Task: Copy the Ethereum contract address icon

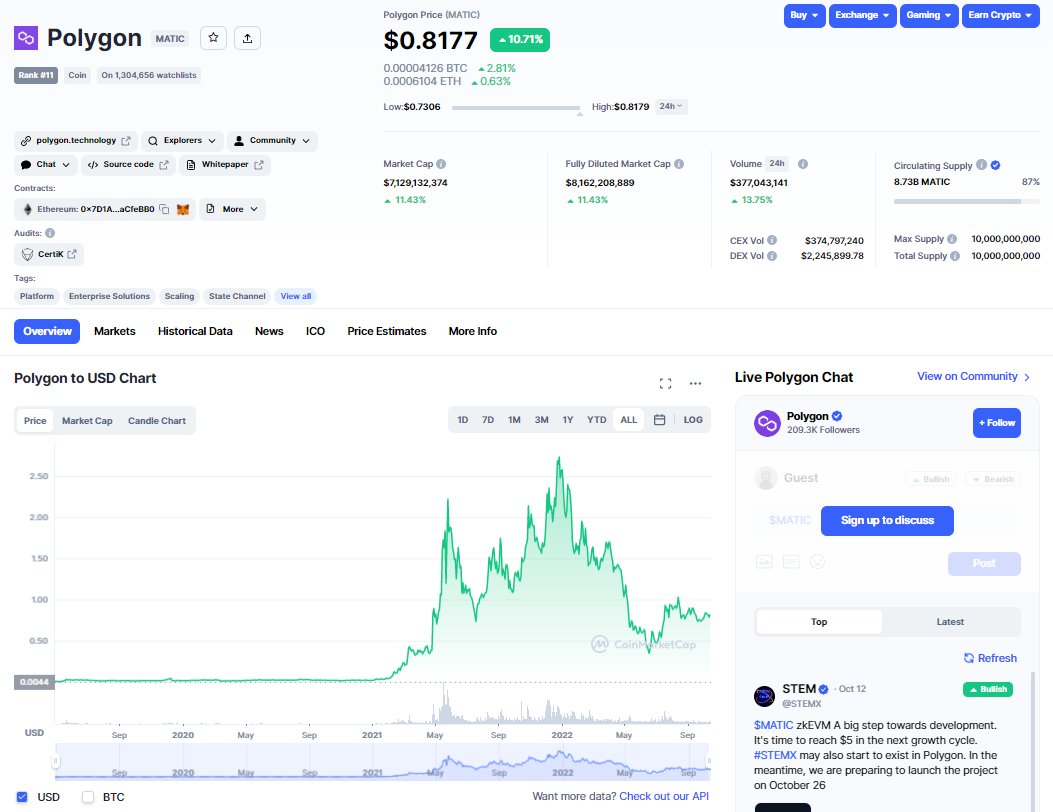Action: tap(165, 210)
